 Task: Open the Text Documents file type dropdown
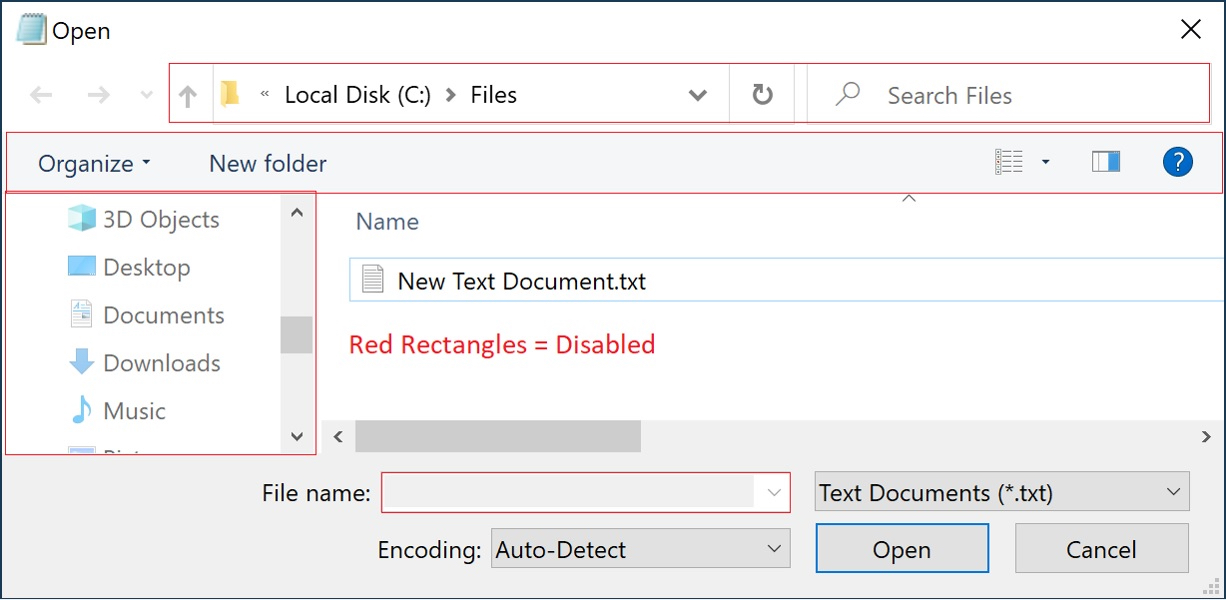[1001, 492]
